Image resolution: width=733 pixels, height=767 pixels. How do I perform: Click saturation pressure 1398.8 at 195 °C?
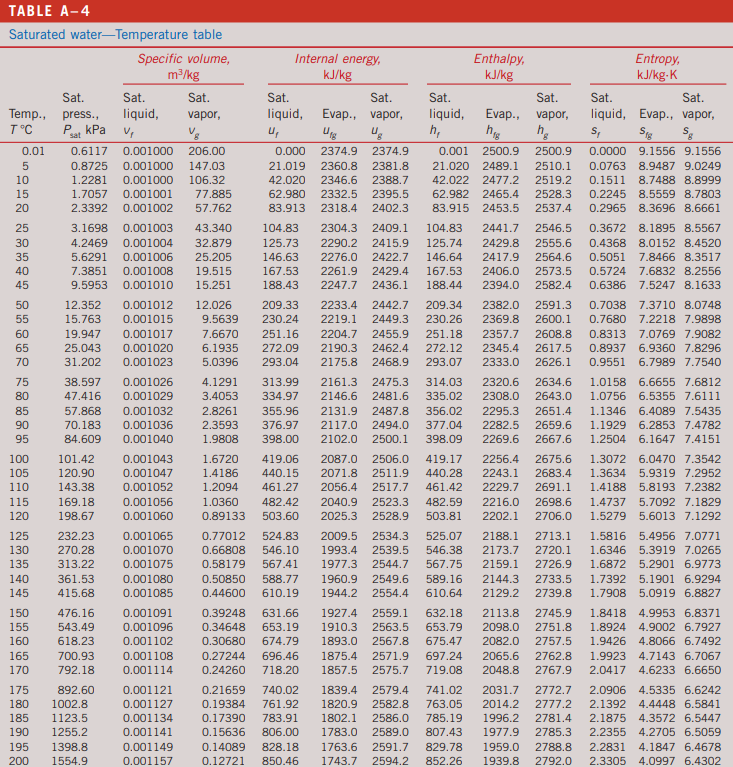(x=70, y=747)
